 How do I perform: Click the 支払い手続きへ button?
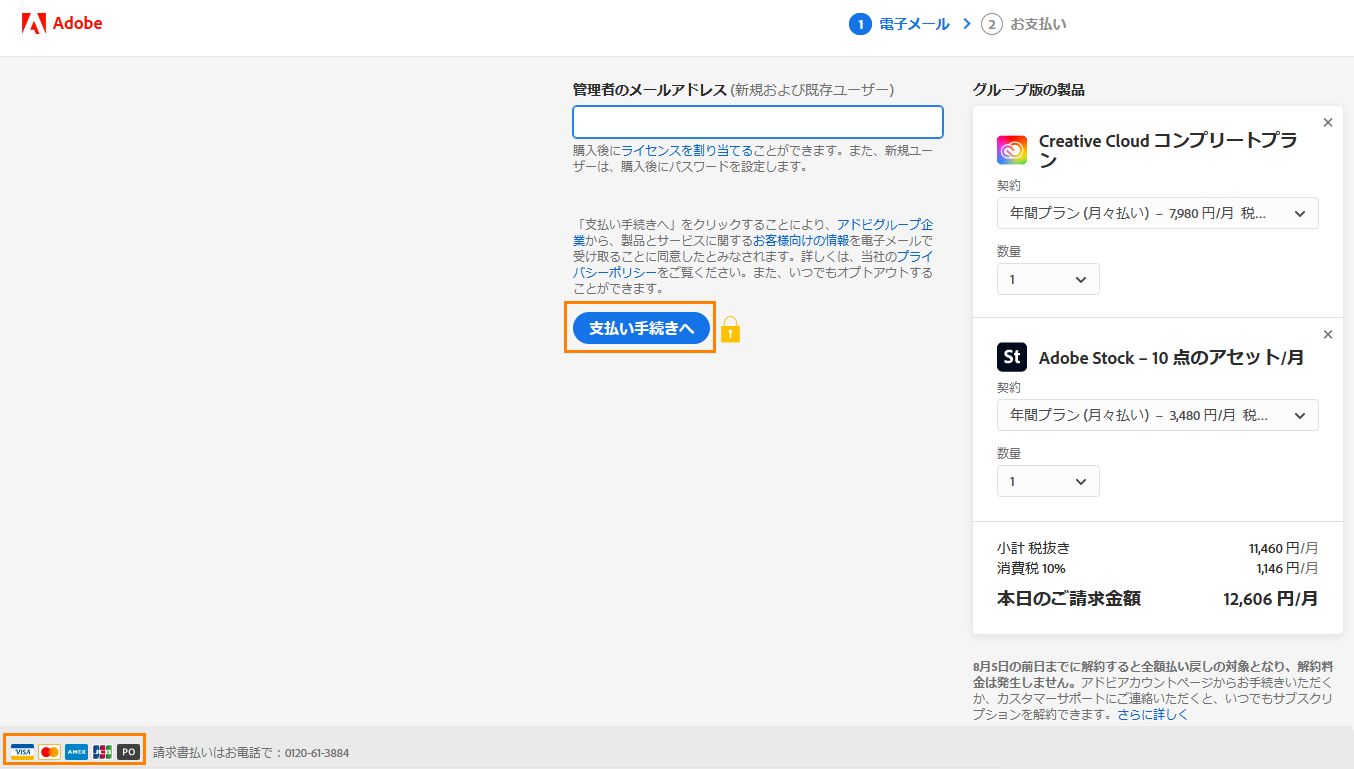[x=641, y=328]
